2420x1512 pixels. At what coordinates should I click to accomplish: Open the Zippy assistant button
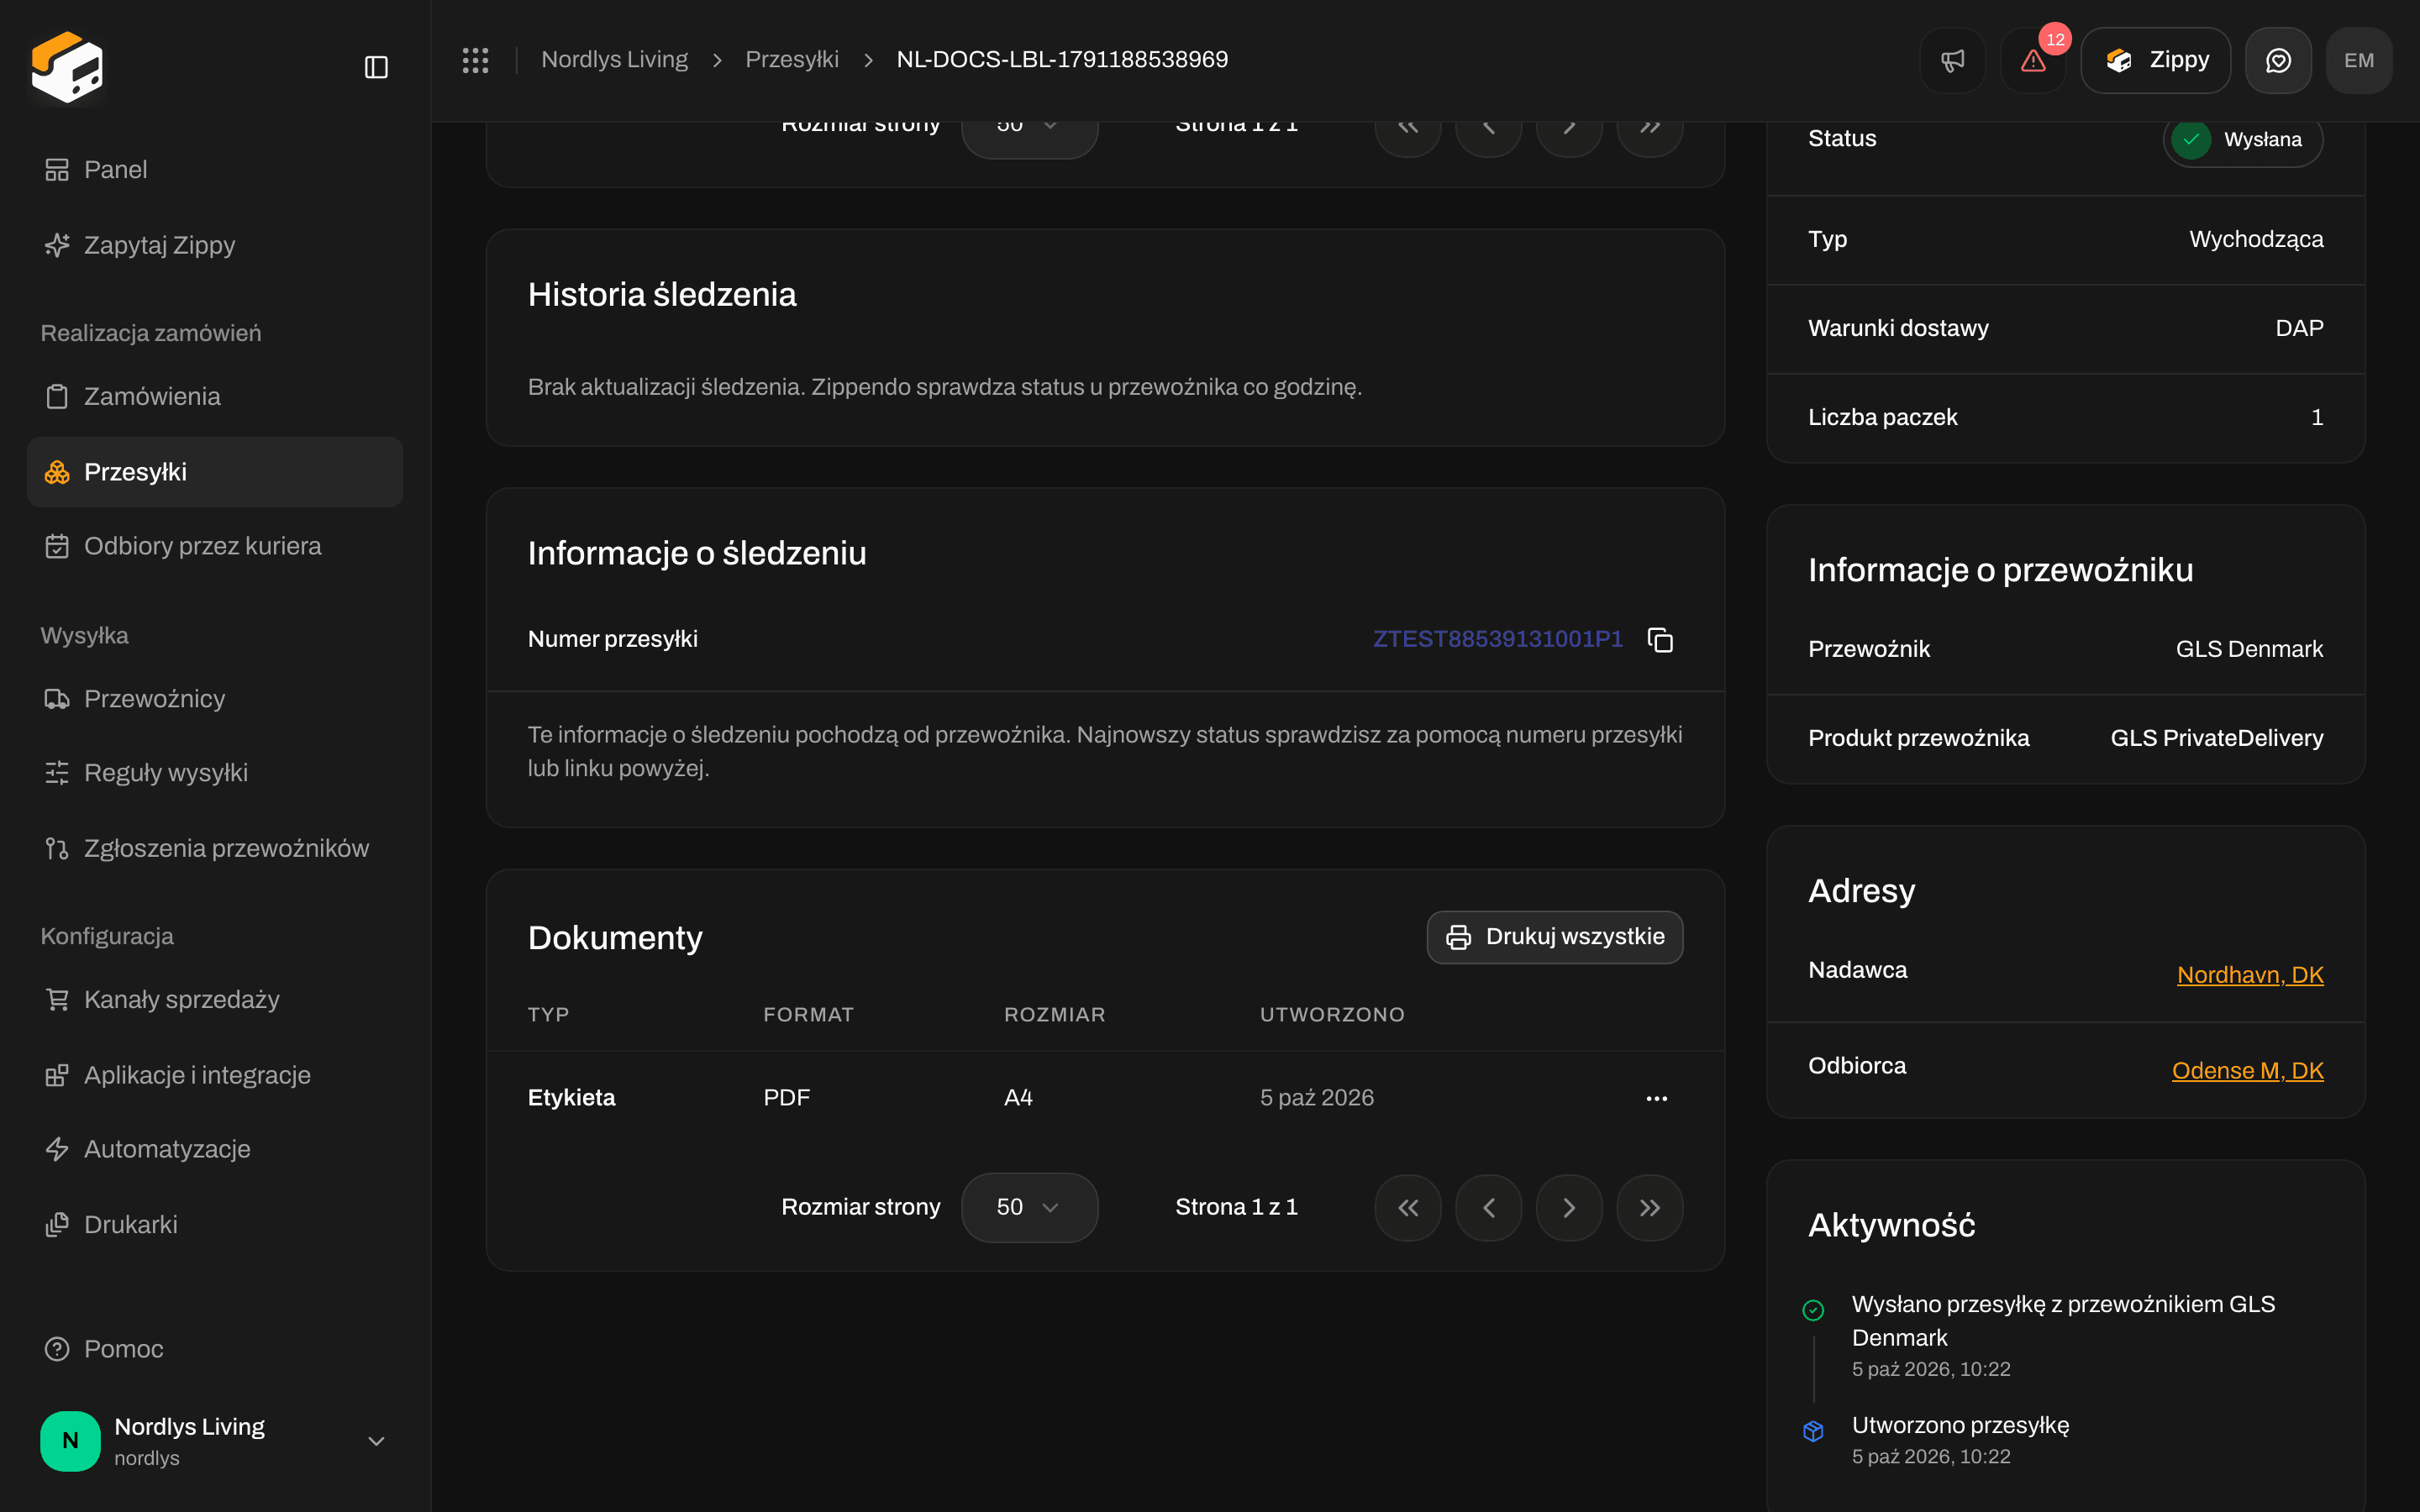pyautogui.click(x=2155, y=60)
